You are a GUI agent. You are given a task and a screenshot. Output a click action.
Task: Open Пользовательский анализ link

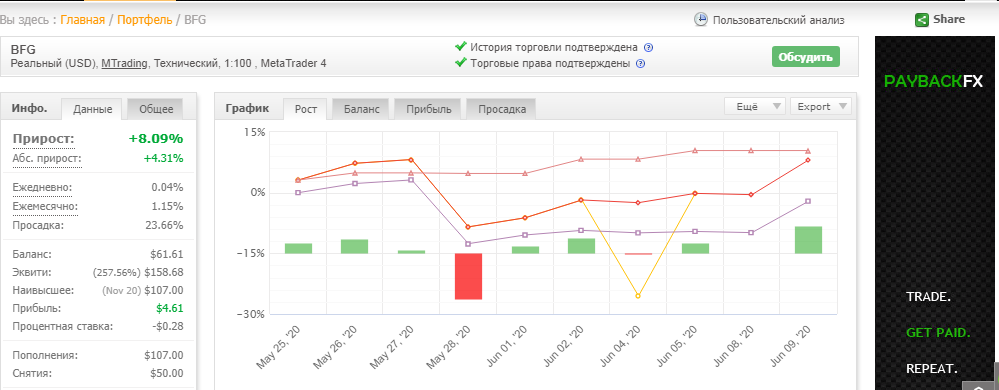778,20
